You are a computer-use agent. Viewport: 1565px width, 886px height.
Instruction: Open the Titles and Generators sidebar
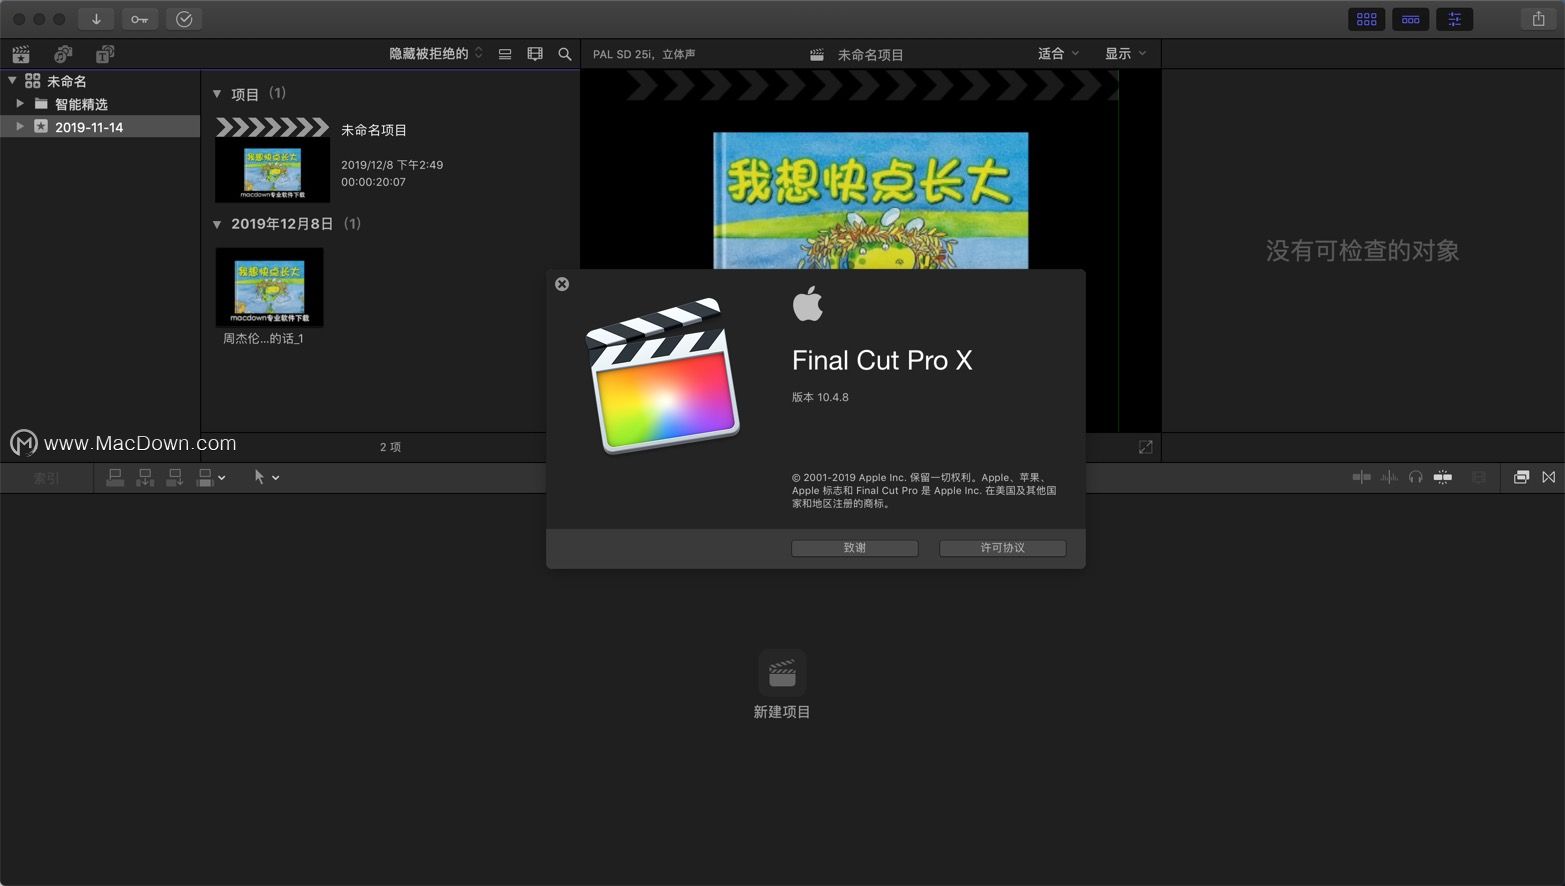[x=104, y=53]
